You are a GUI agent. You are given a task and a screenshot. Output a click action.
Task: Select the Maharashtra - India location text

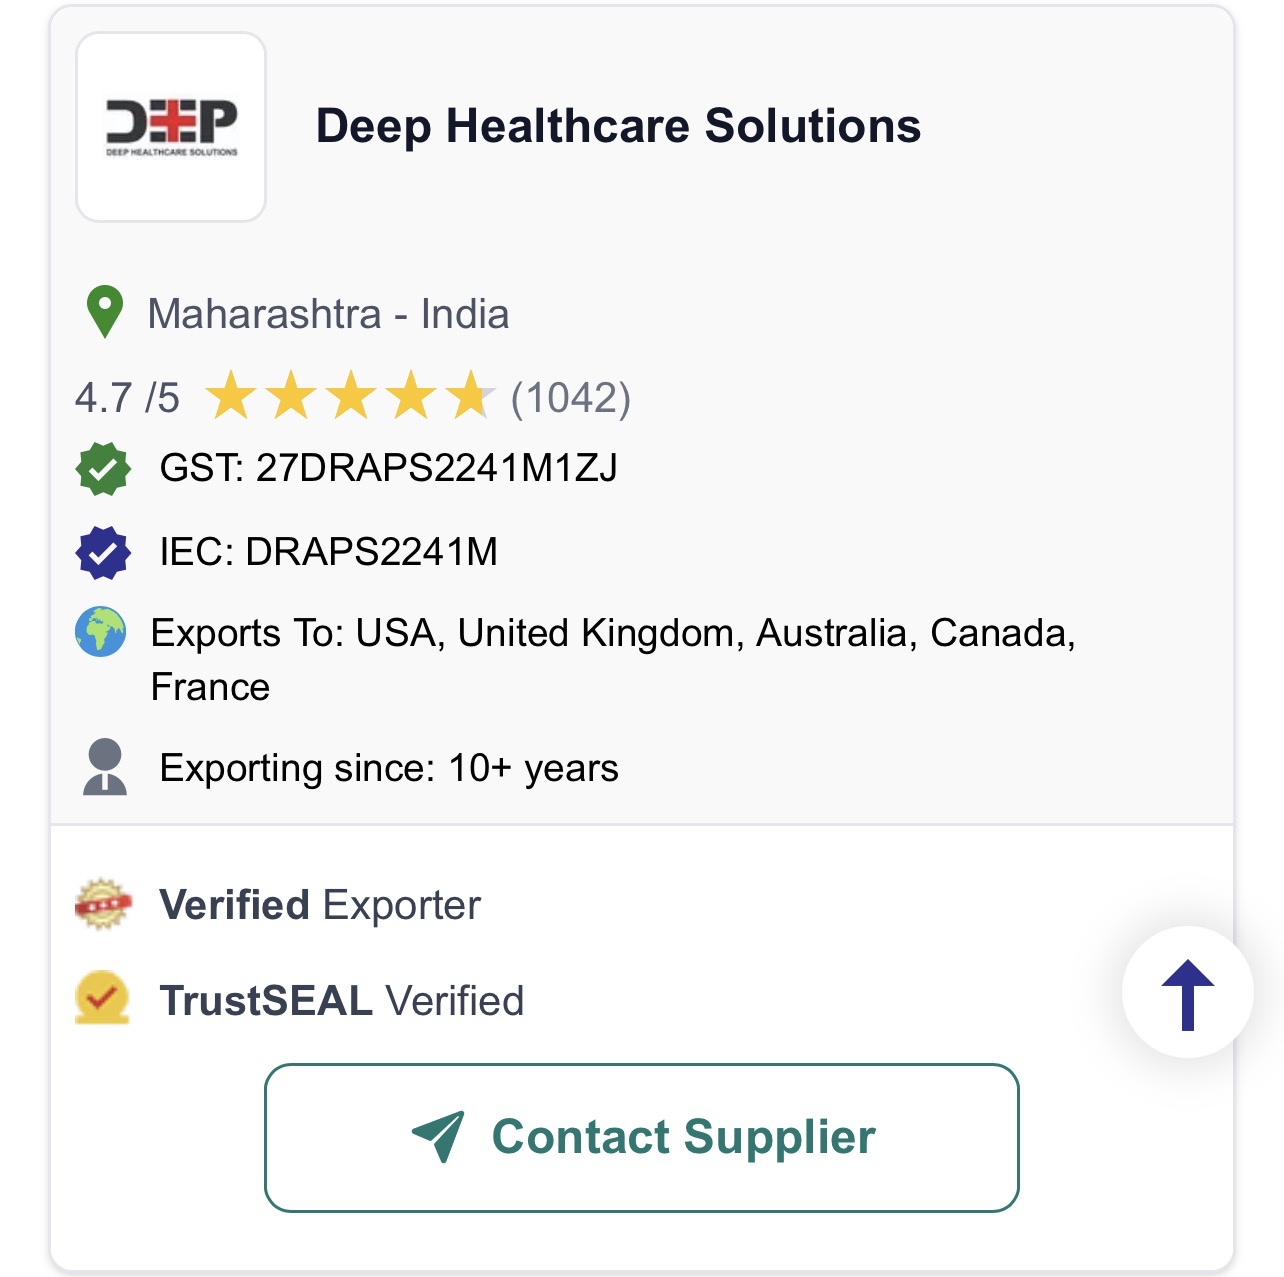coord(328,314)
